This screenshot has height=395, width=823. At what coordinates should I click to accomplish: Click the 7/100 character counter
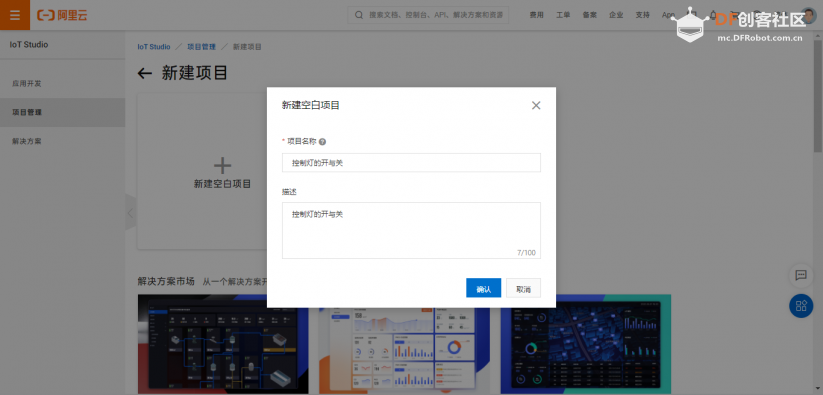(x=526, y=252)
